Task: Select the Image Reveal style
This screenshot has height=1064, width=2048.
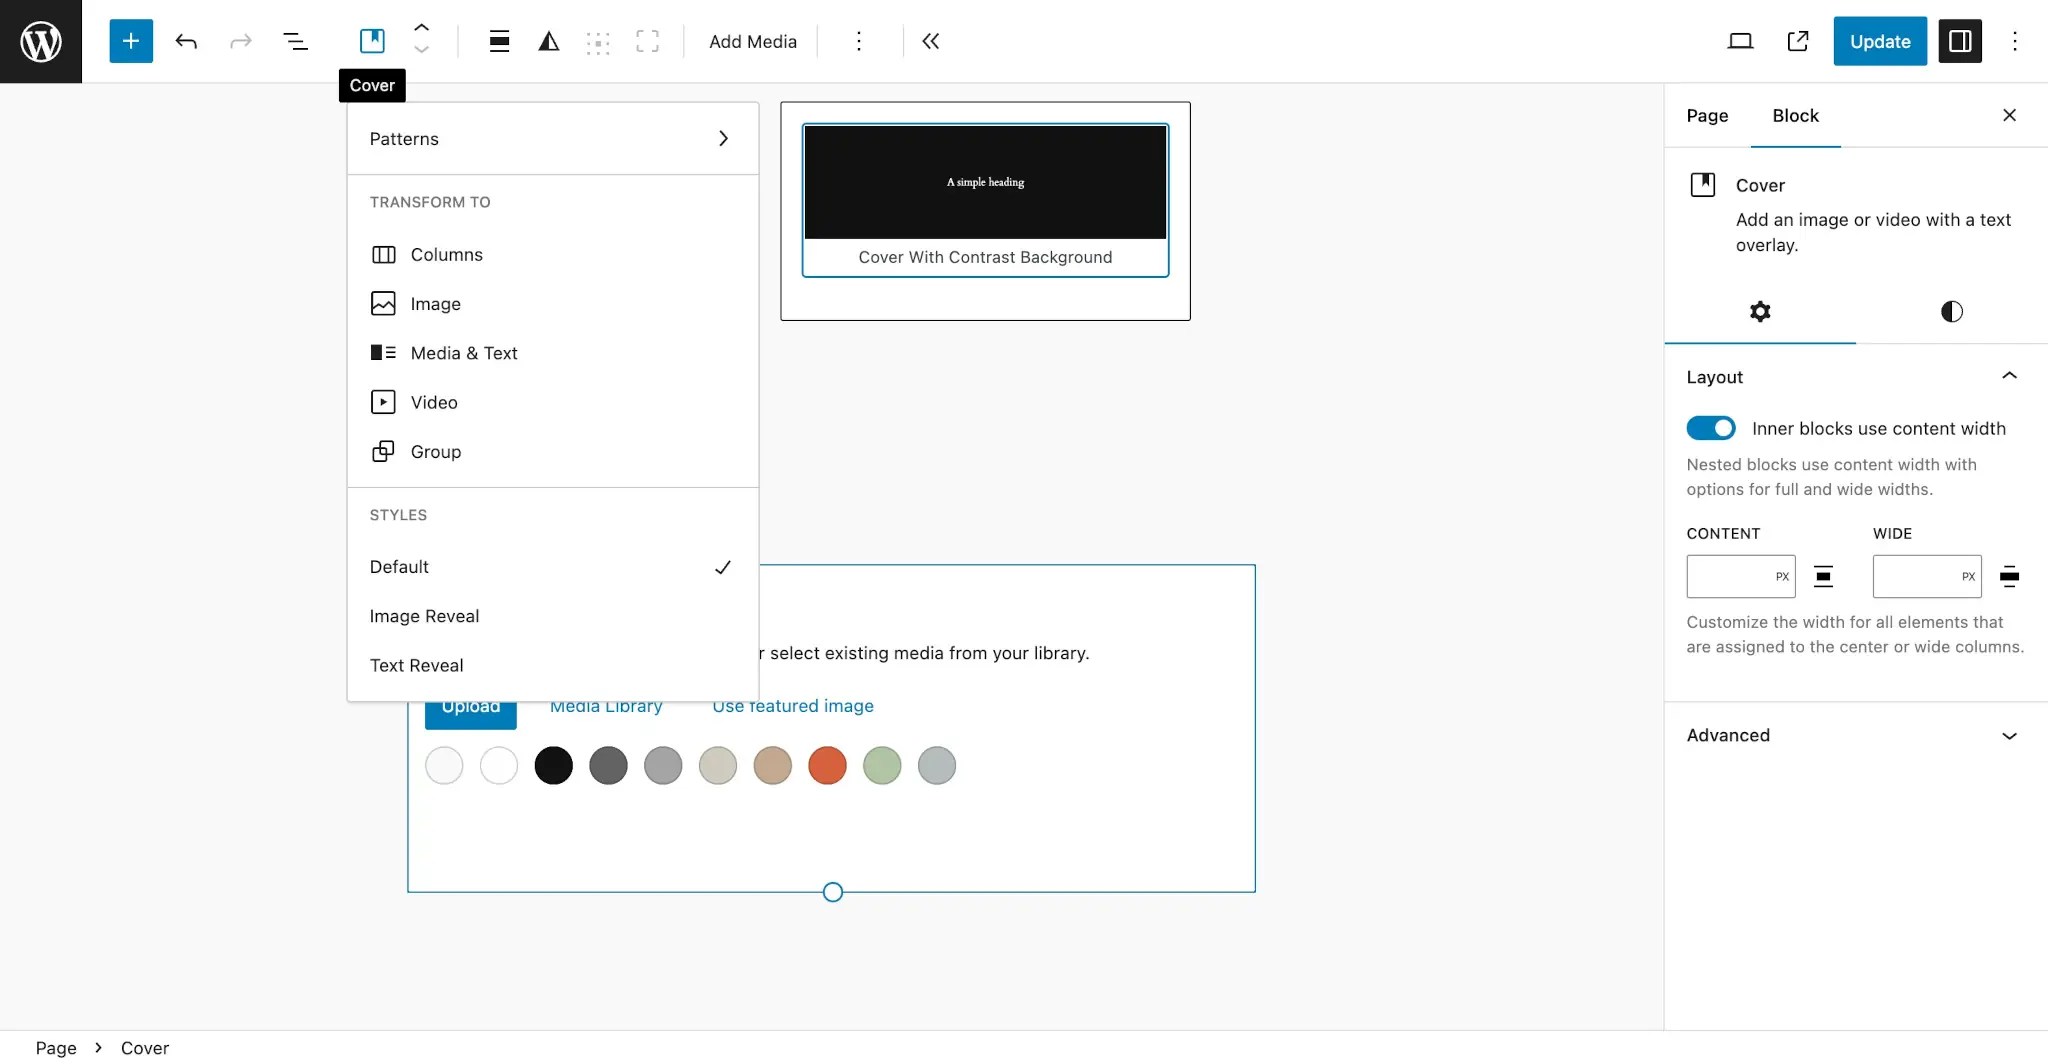Action: coord(424,615)
